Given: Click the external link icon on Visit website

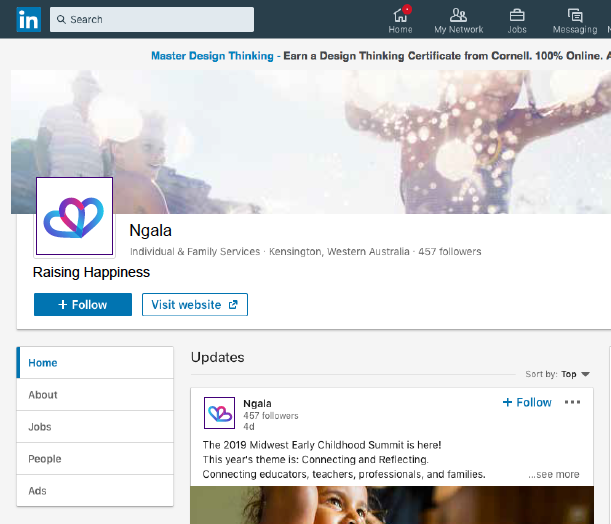Looking at the screenshot, I should coord(233,305).
